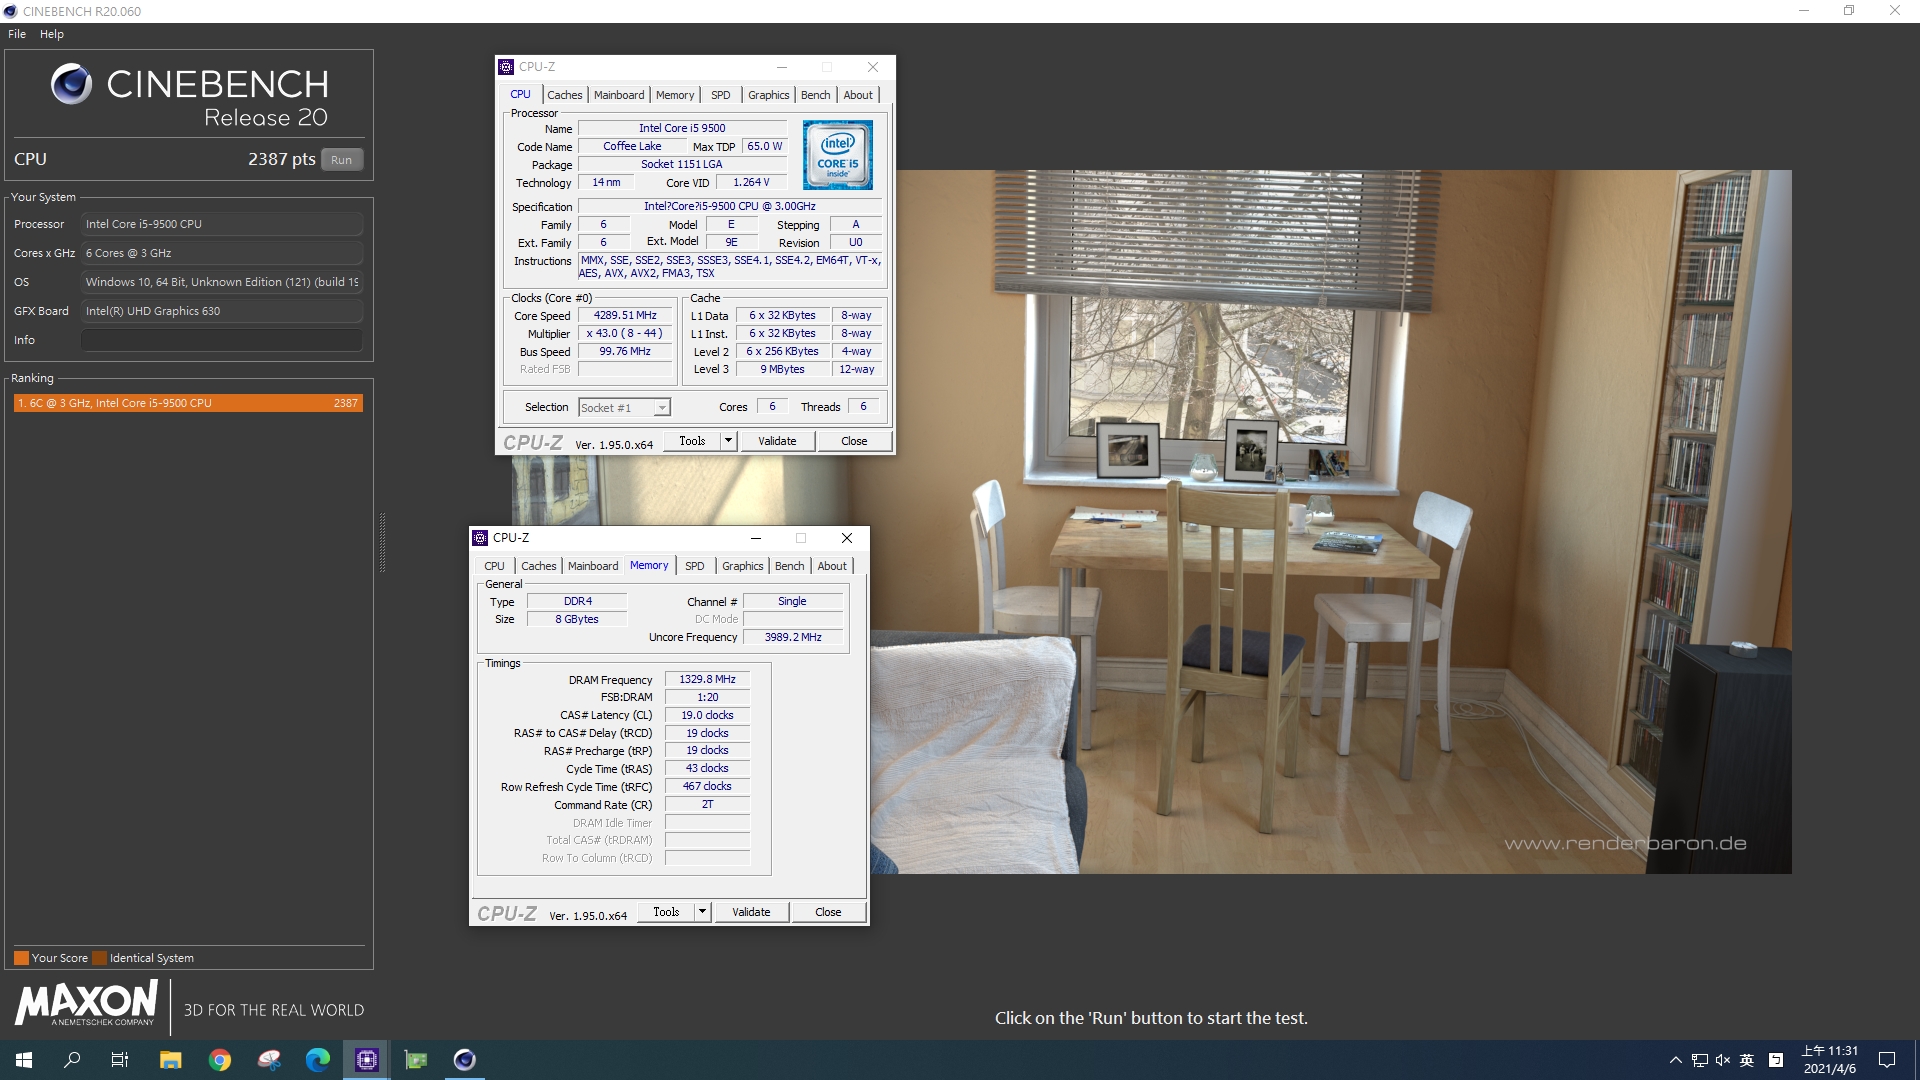Image resolution: width=1920 pixels, height=1080 pixels.
Task: Switch to Cinebench taskbar icon
Action: click(465, 1060)
